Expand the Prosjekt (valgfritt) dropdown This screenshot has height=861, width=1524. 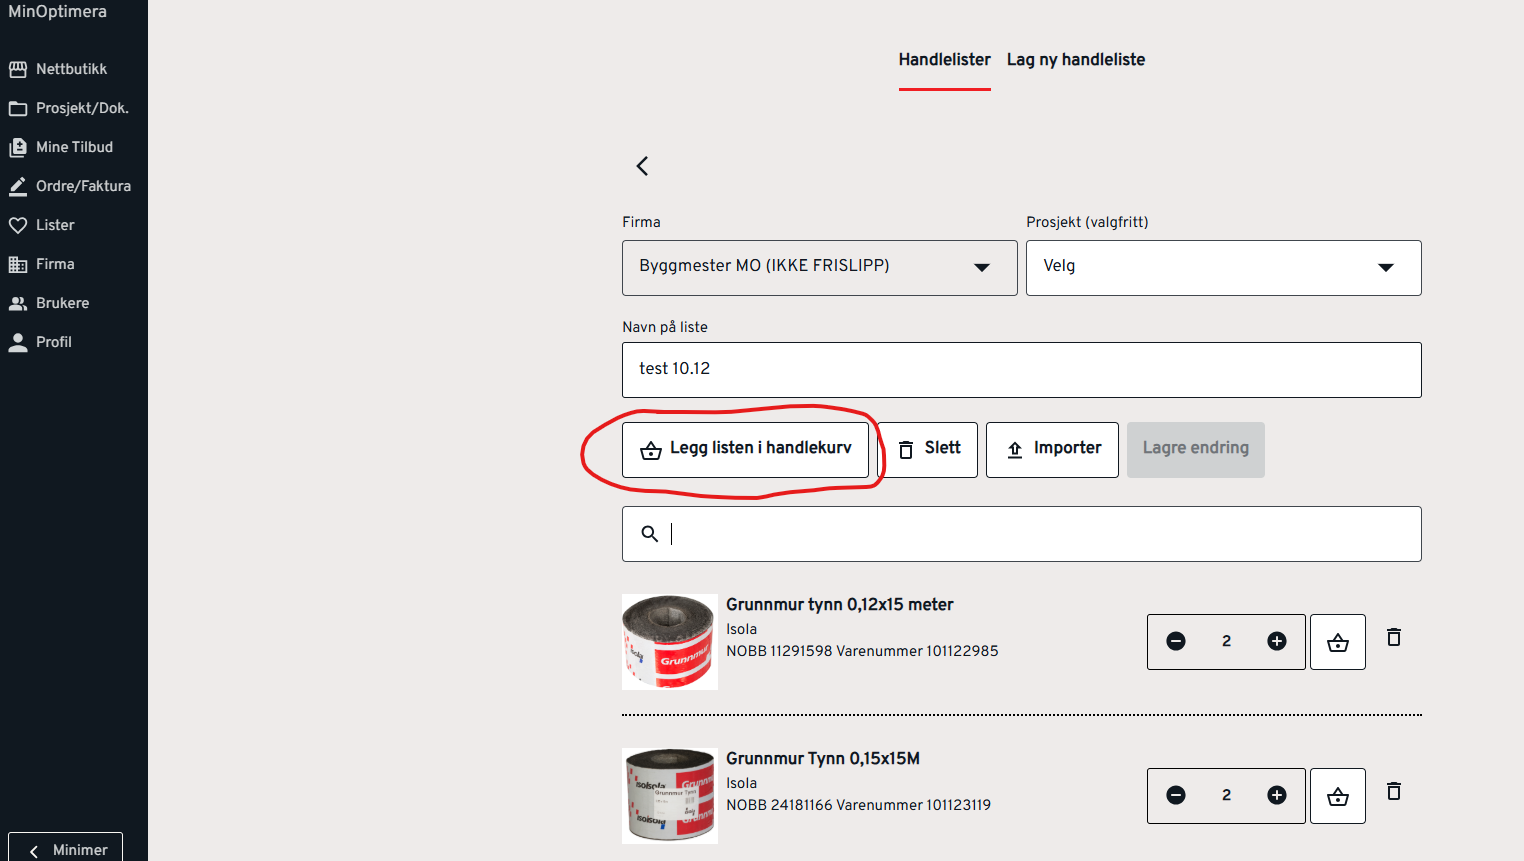pyautogui.click(x=1223, y=267)
